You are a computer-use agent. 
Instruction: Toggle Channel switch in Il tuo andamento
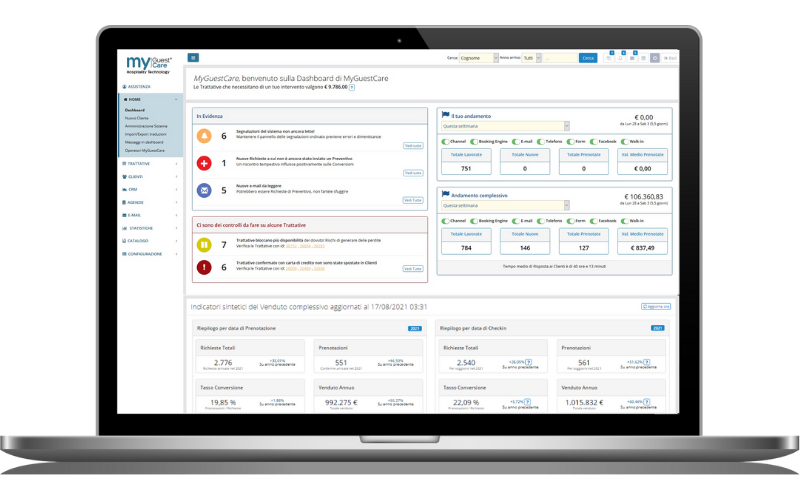click(444, 141)
